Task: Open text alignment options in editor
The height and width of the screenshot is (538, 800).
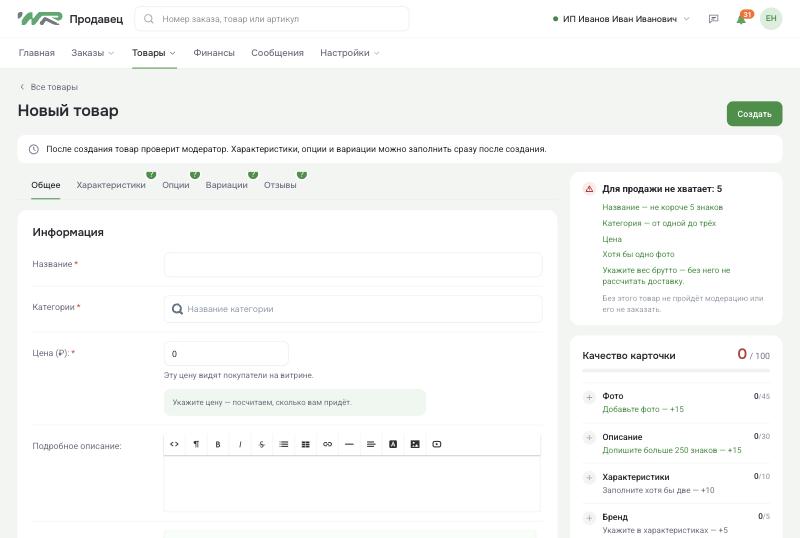Action: click(x=371, y=444)
